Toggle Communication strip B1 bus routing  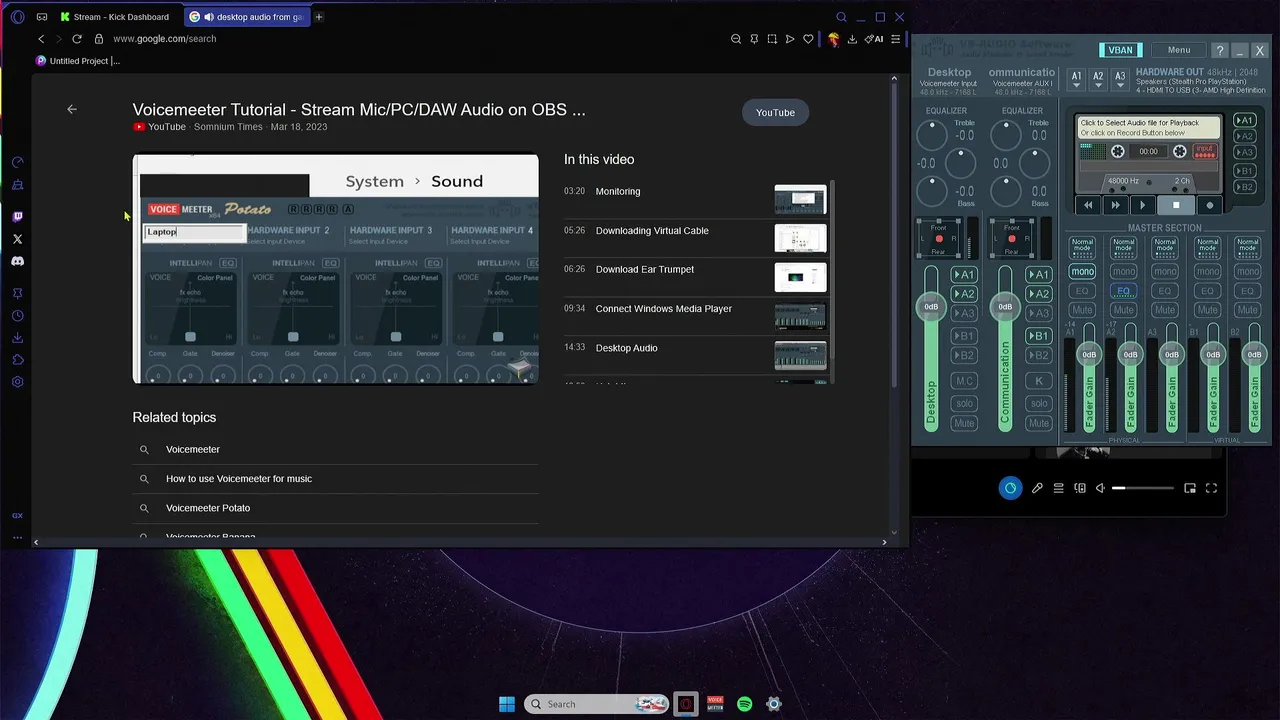[1039, 336]
